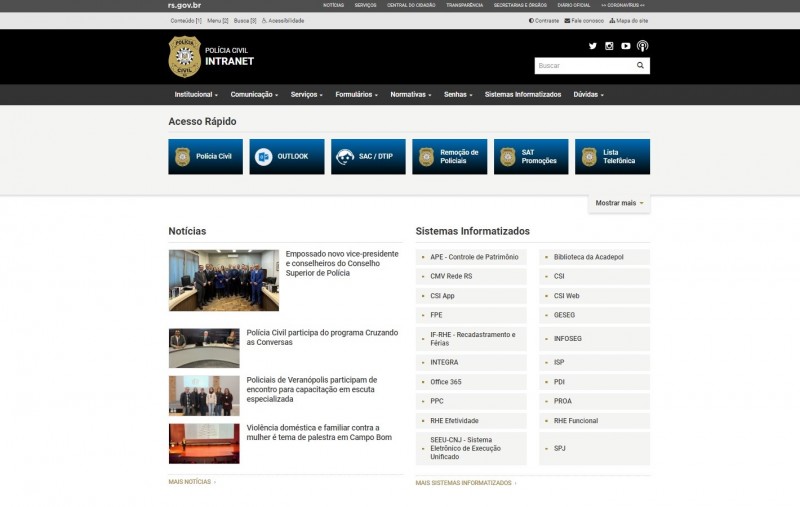Open INTEGRA system link
The image size is (800, 507).
pyautogui.click(x=471, y=362)
